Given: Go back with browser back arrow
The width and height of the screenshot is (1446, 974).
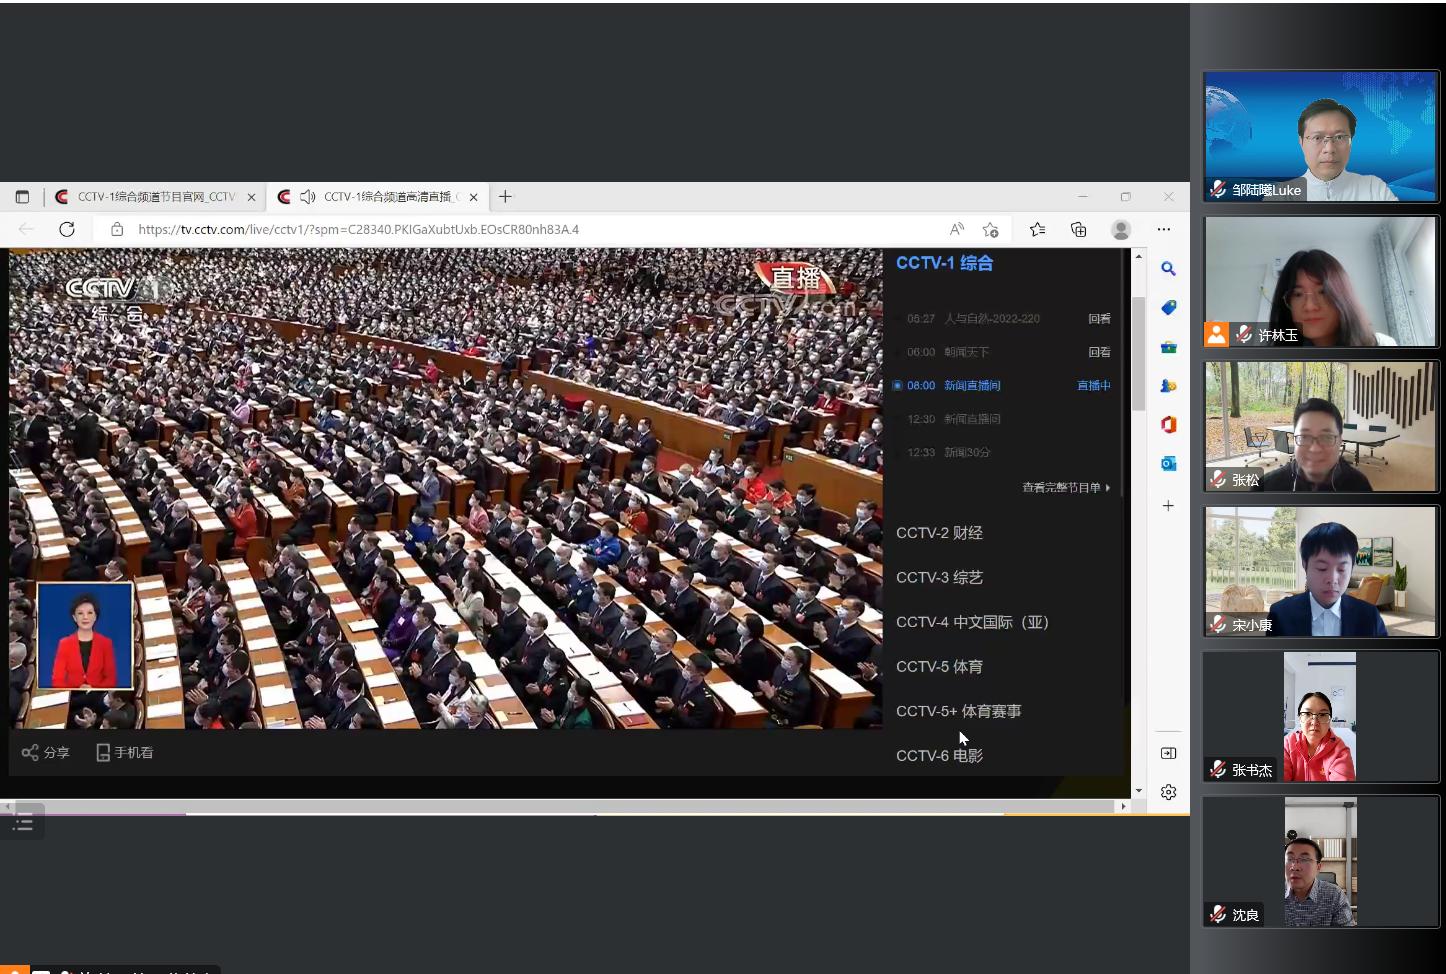Looking at the screenshot, I should [x=26, y=229].
